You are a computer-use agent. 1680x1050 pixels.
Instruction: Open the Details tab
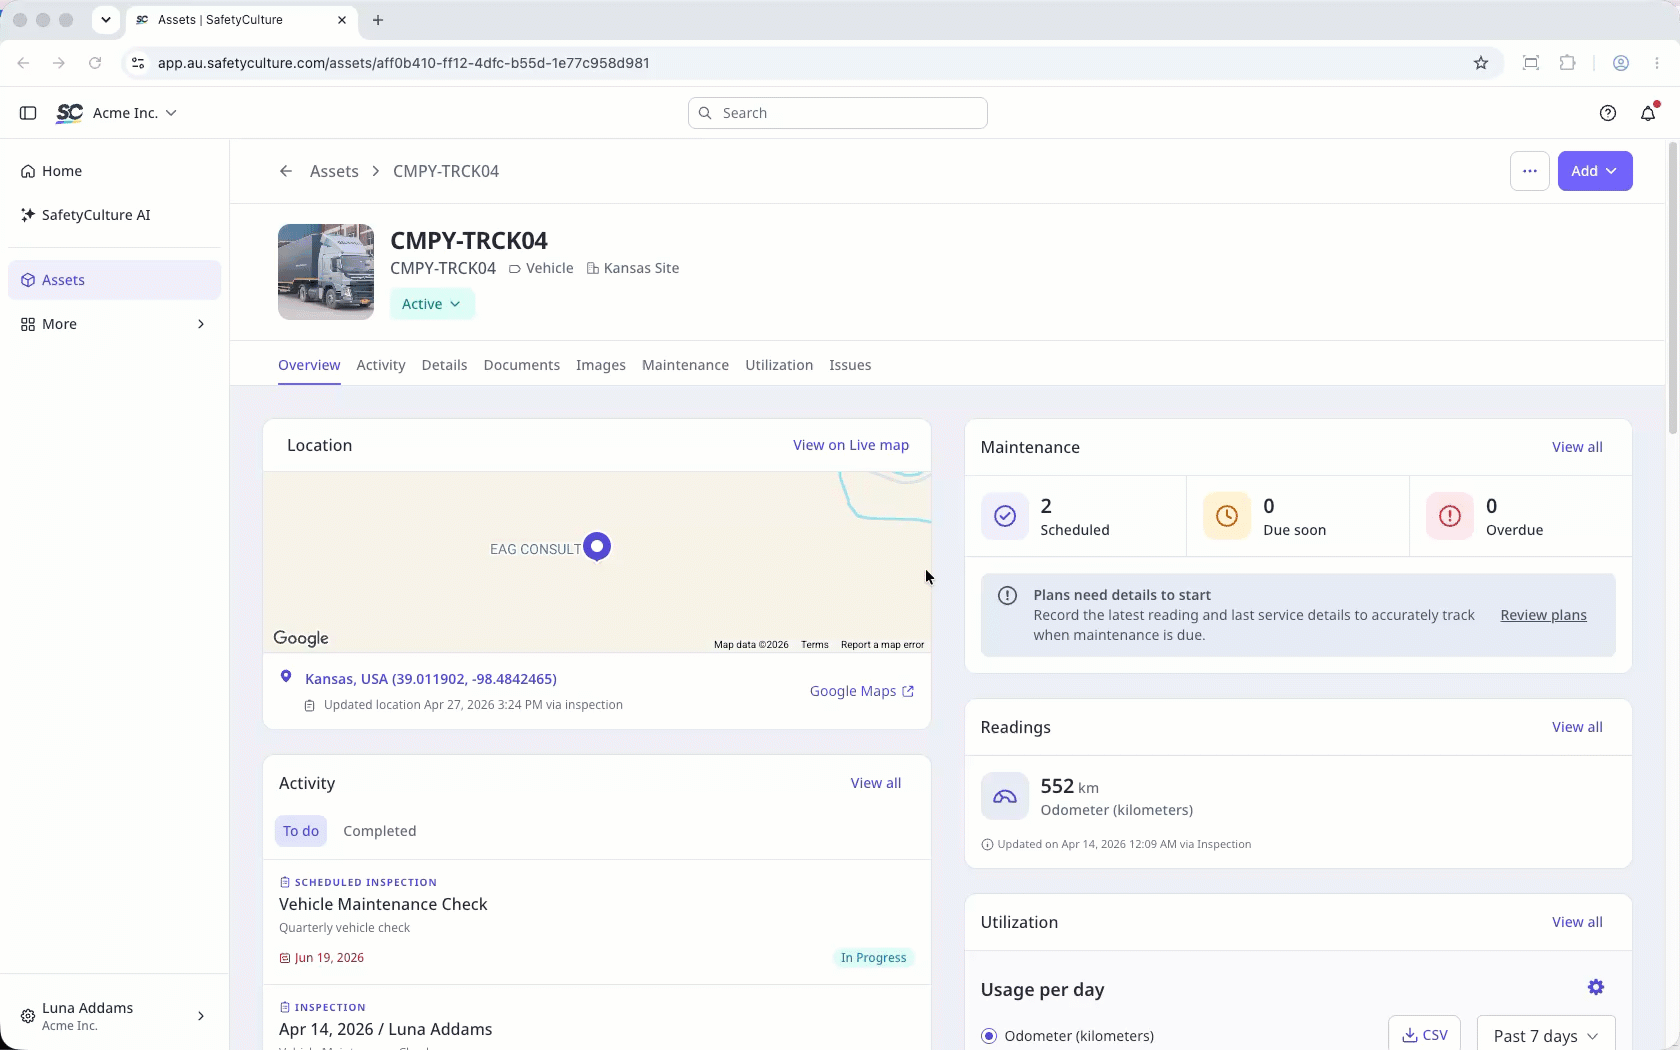pyautogui.click(x=444, y=365)
